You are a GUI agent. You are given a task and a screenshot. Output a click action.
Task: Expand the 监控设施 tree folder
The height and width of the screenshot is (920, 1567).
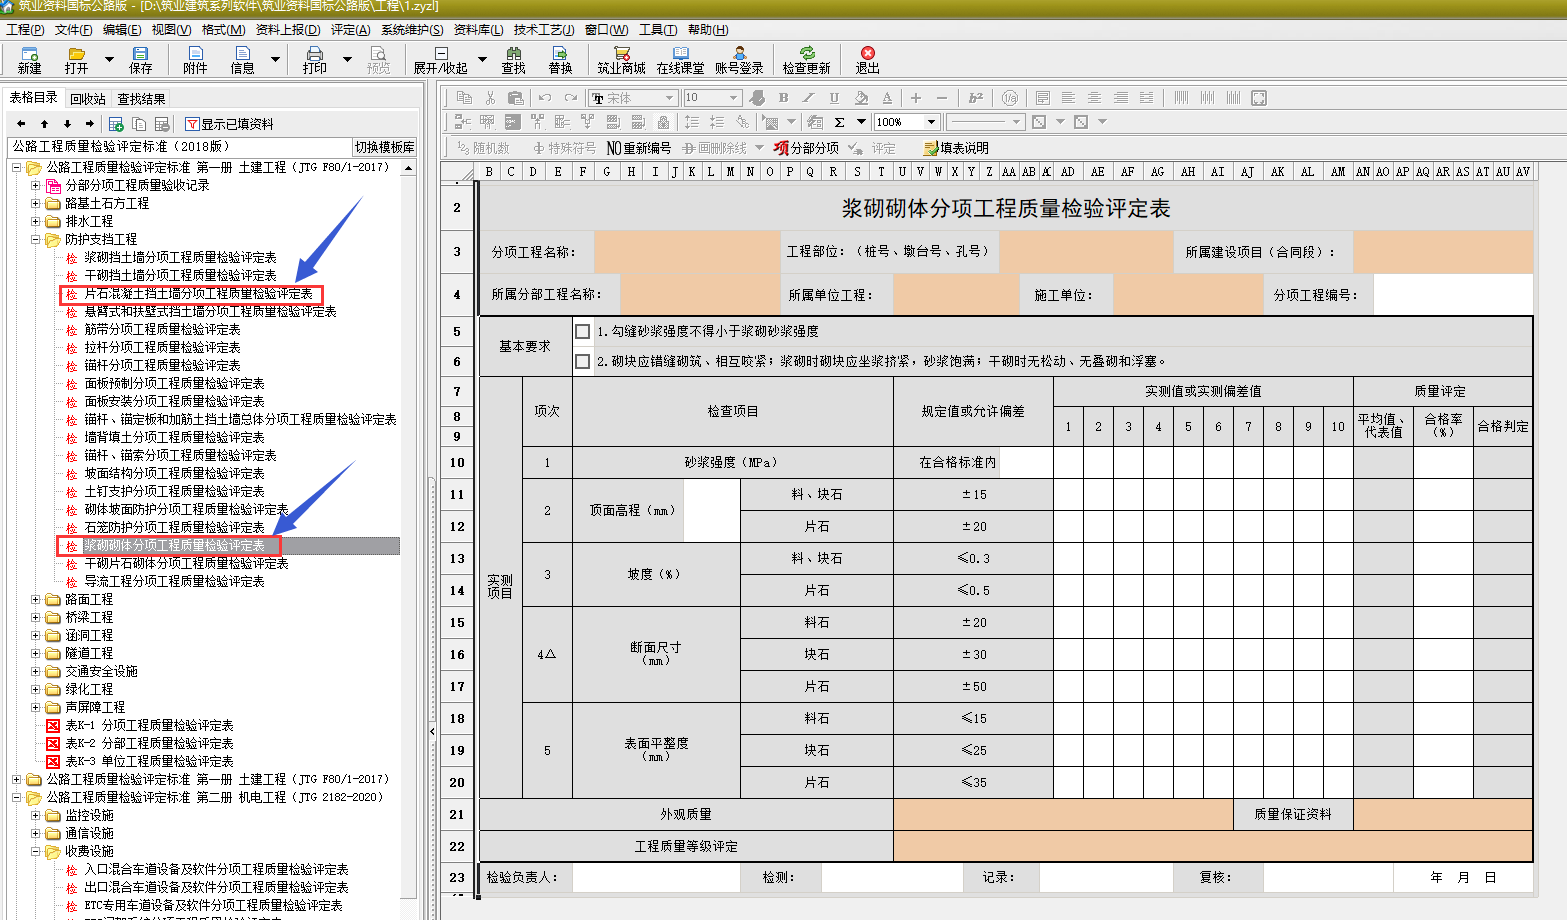tap(36, 816)
